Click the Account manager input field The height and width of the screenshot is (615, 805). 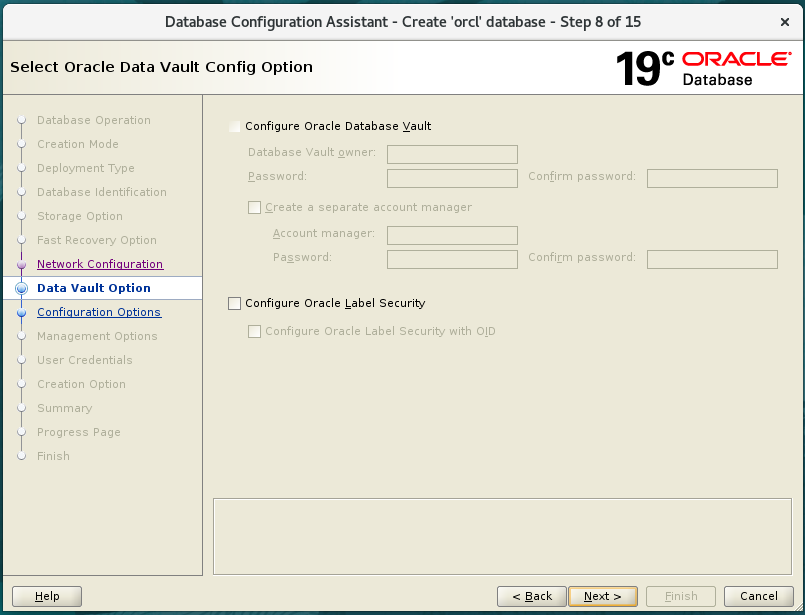click(452, 235)
